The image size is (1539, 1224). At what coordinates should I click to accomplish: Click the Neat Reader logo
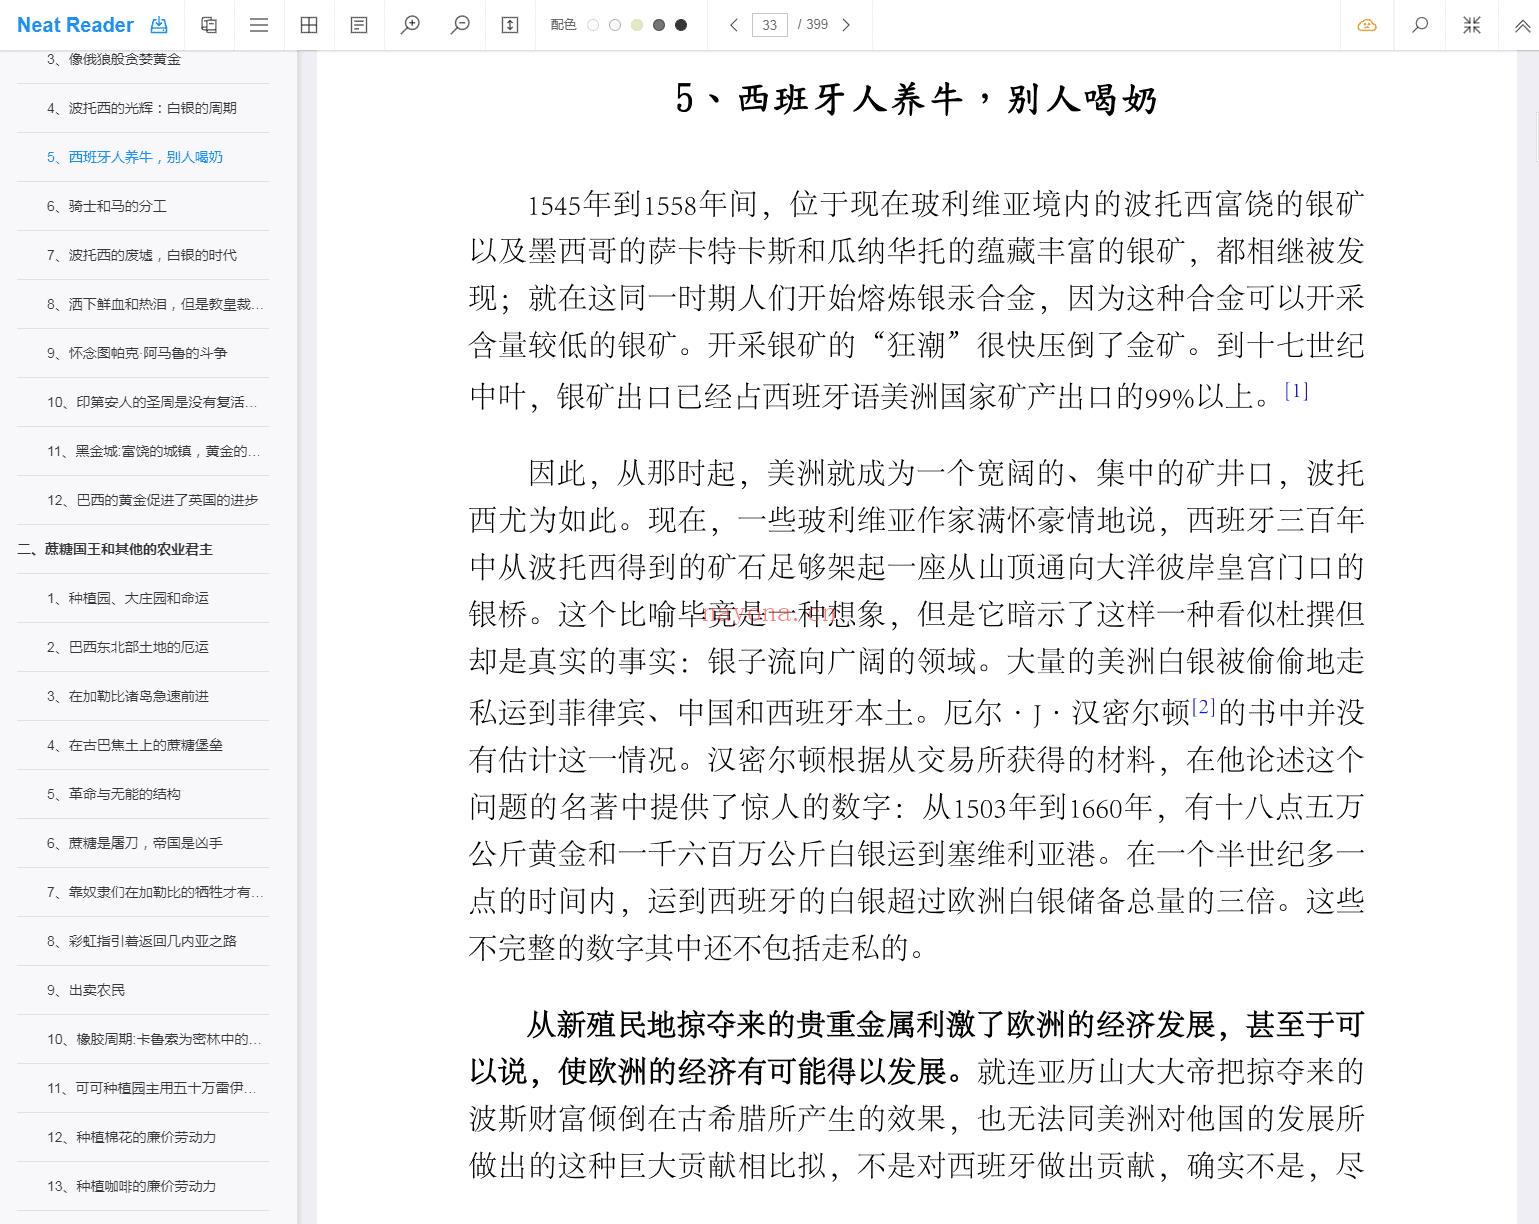click(x=75, y=25)
